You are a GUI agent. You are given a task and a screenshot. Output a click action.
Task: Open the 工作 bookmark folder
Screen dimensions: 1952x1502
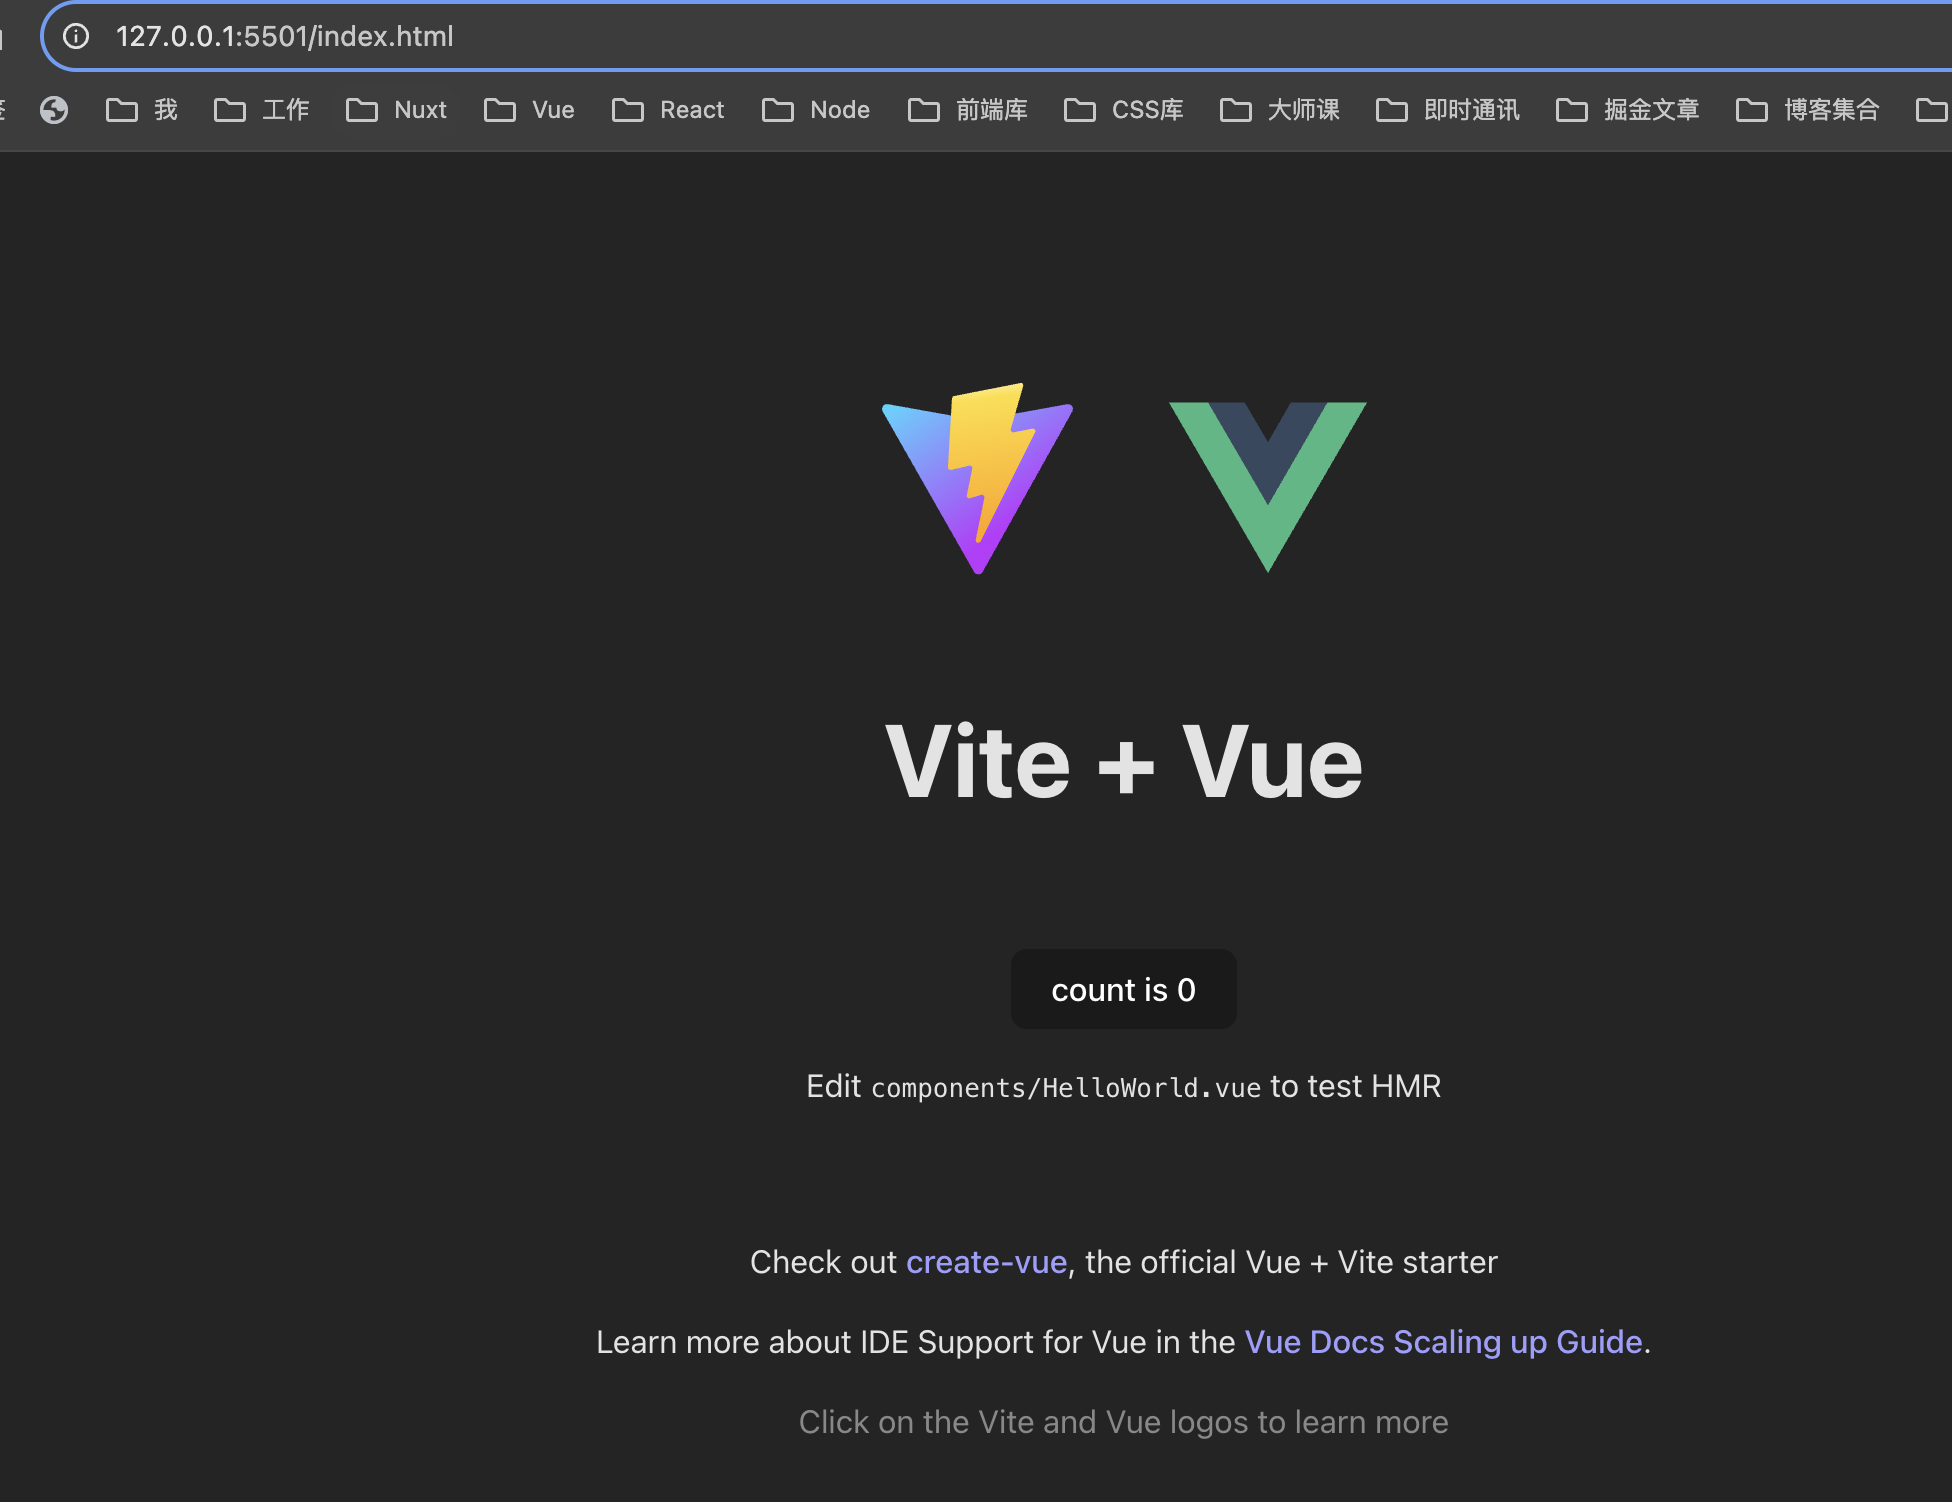[262, 110]
